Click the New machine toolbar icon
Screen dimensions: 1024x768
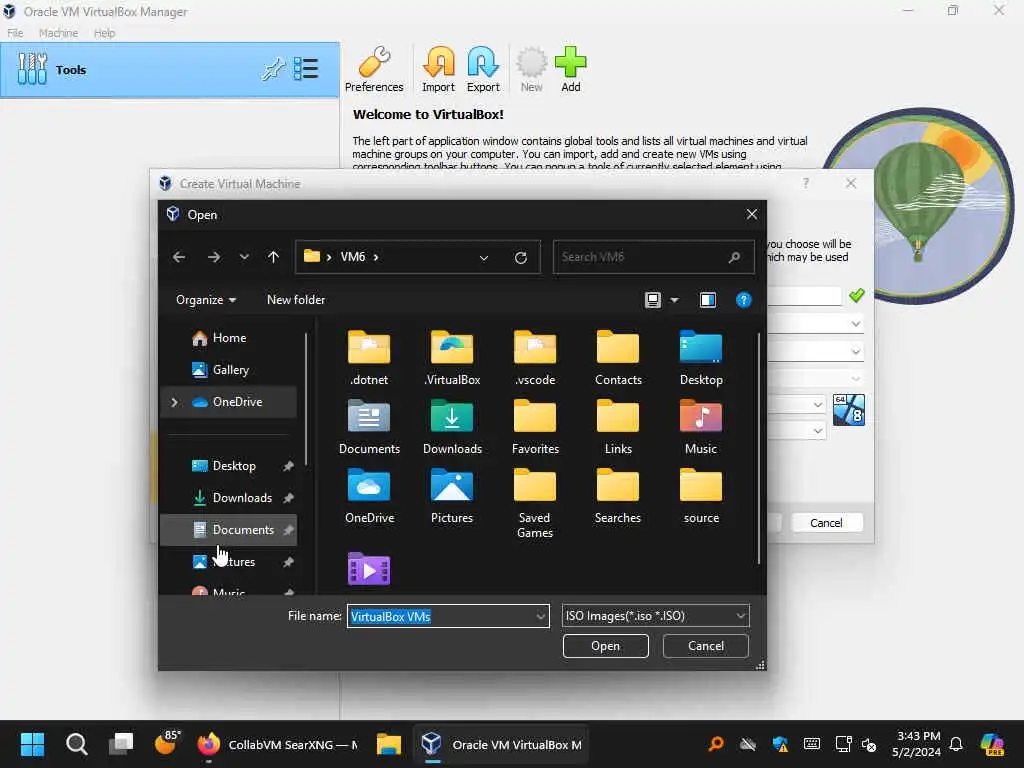point(532,69)
